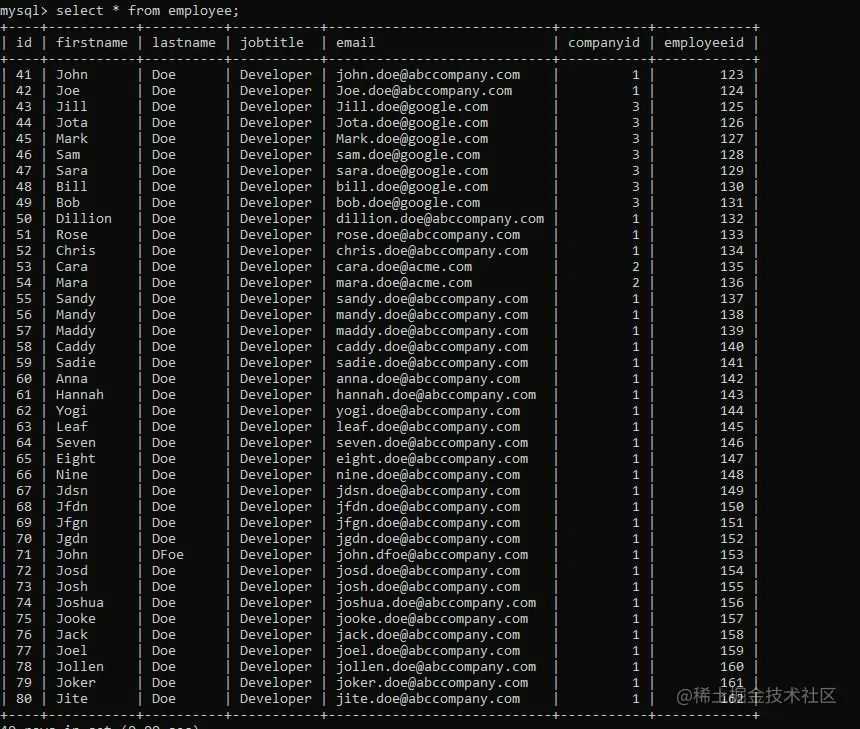Click lastname 'DFoe' cell
860x729 pixels.
click(168, 555)
